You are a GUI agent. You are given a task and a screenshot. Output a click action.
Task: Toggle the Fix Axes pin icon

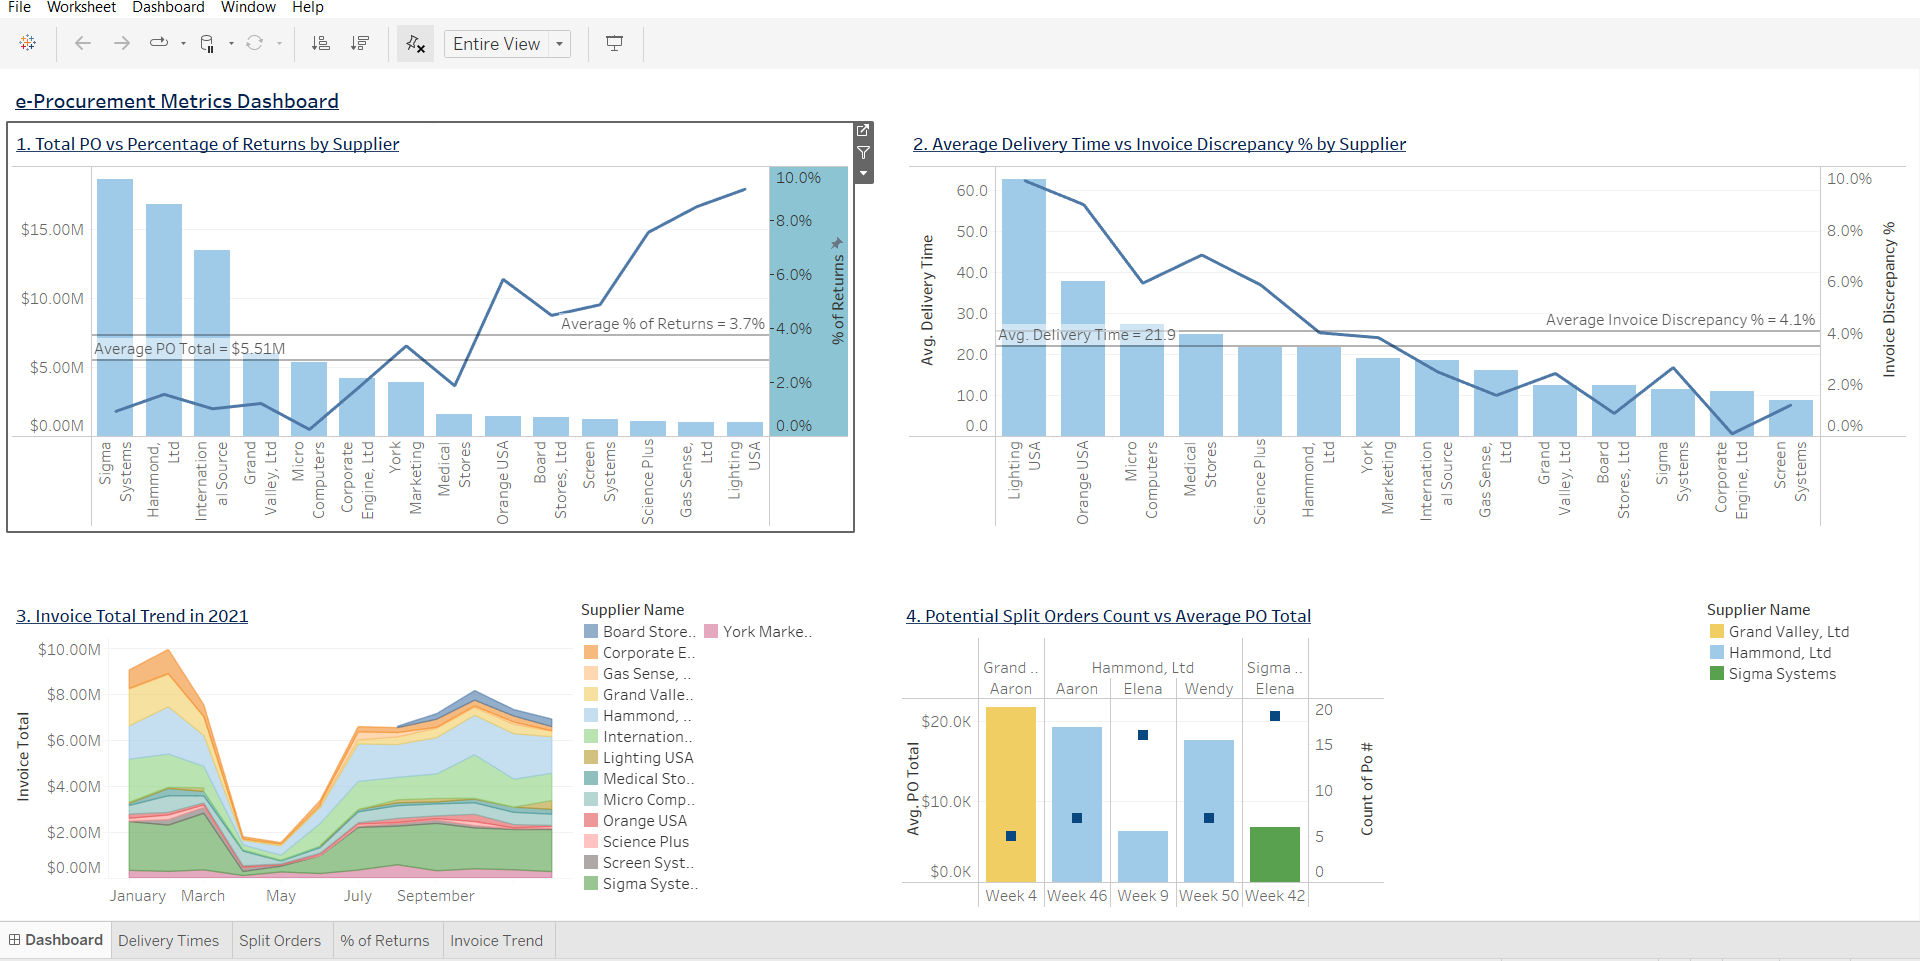point(415,44)
